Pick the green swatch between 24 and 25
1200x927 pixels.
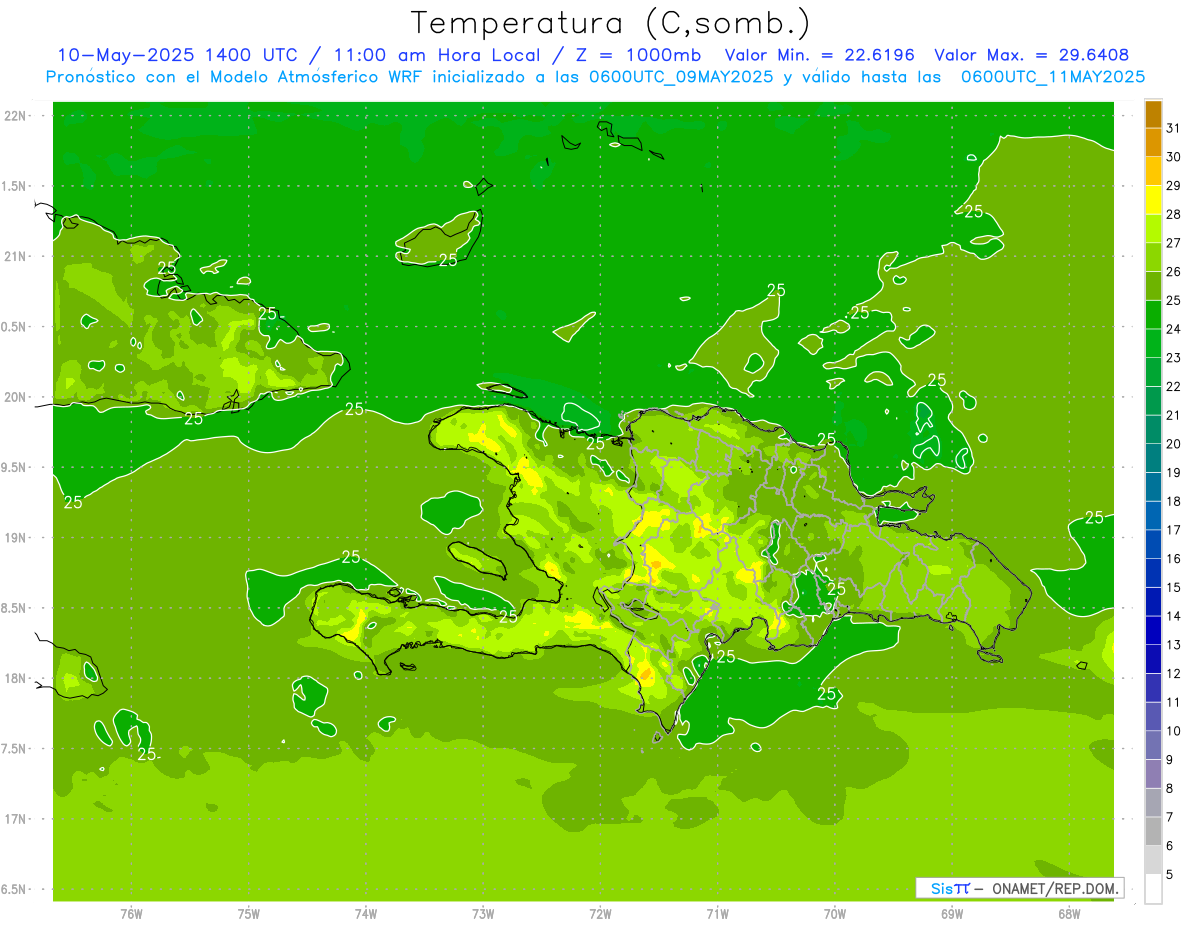click(x=1153, y=315)
